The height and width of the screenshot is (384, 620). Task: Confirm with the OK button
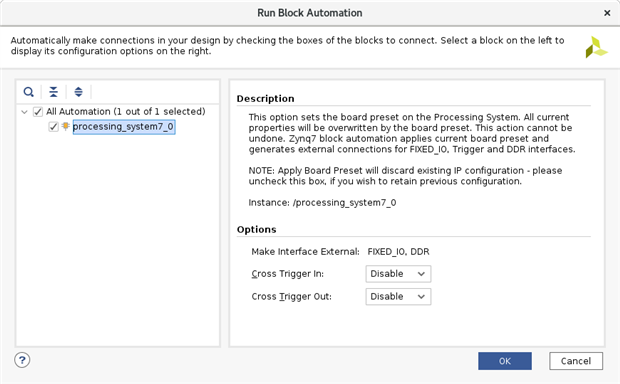[x=505, y=361]
